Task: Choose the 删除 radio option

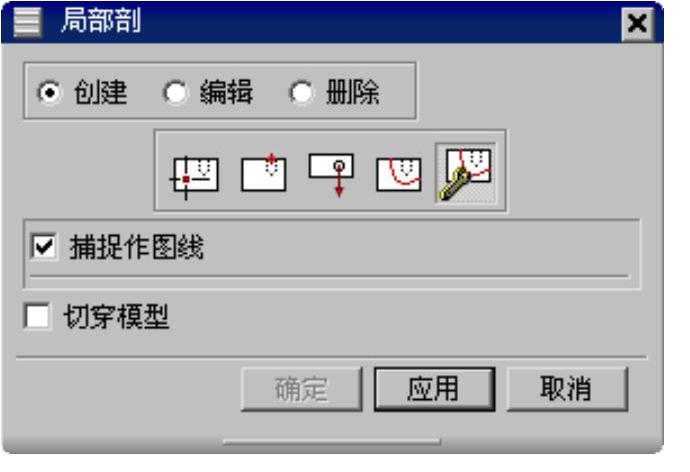Action: point(301,93)
